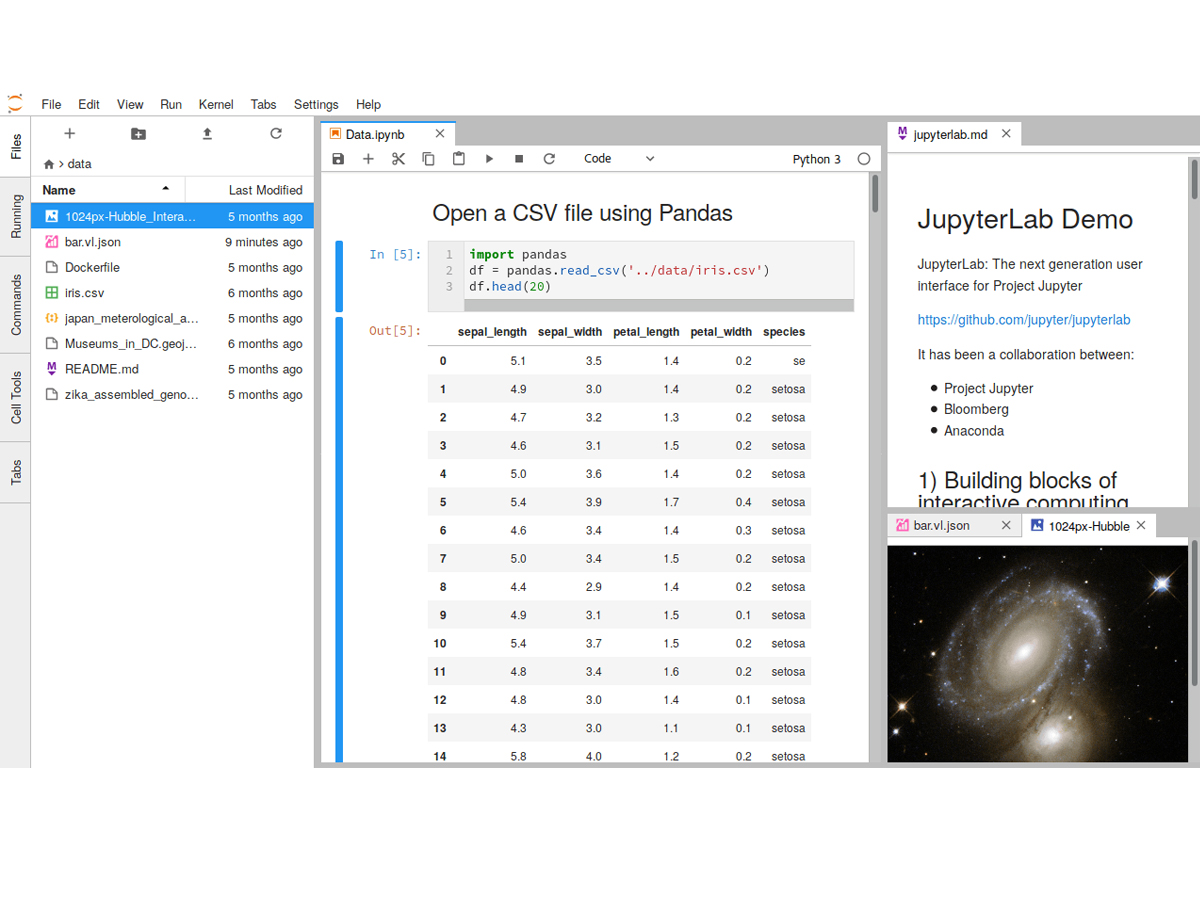Restart the kernel from the notebook toolbar

point(549,159)
